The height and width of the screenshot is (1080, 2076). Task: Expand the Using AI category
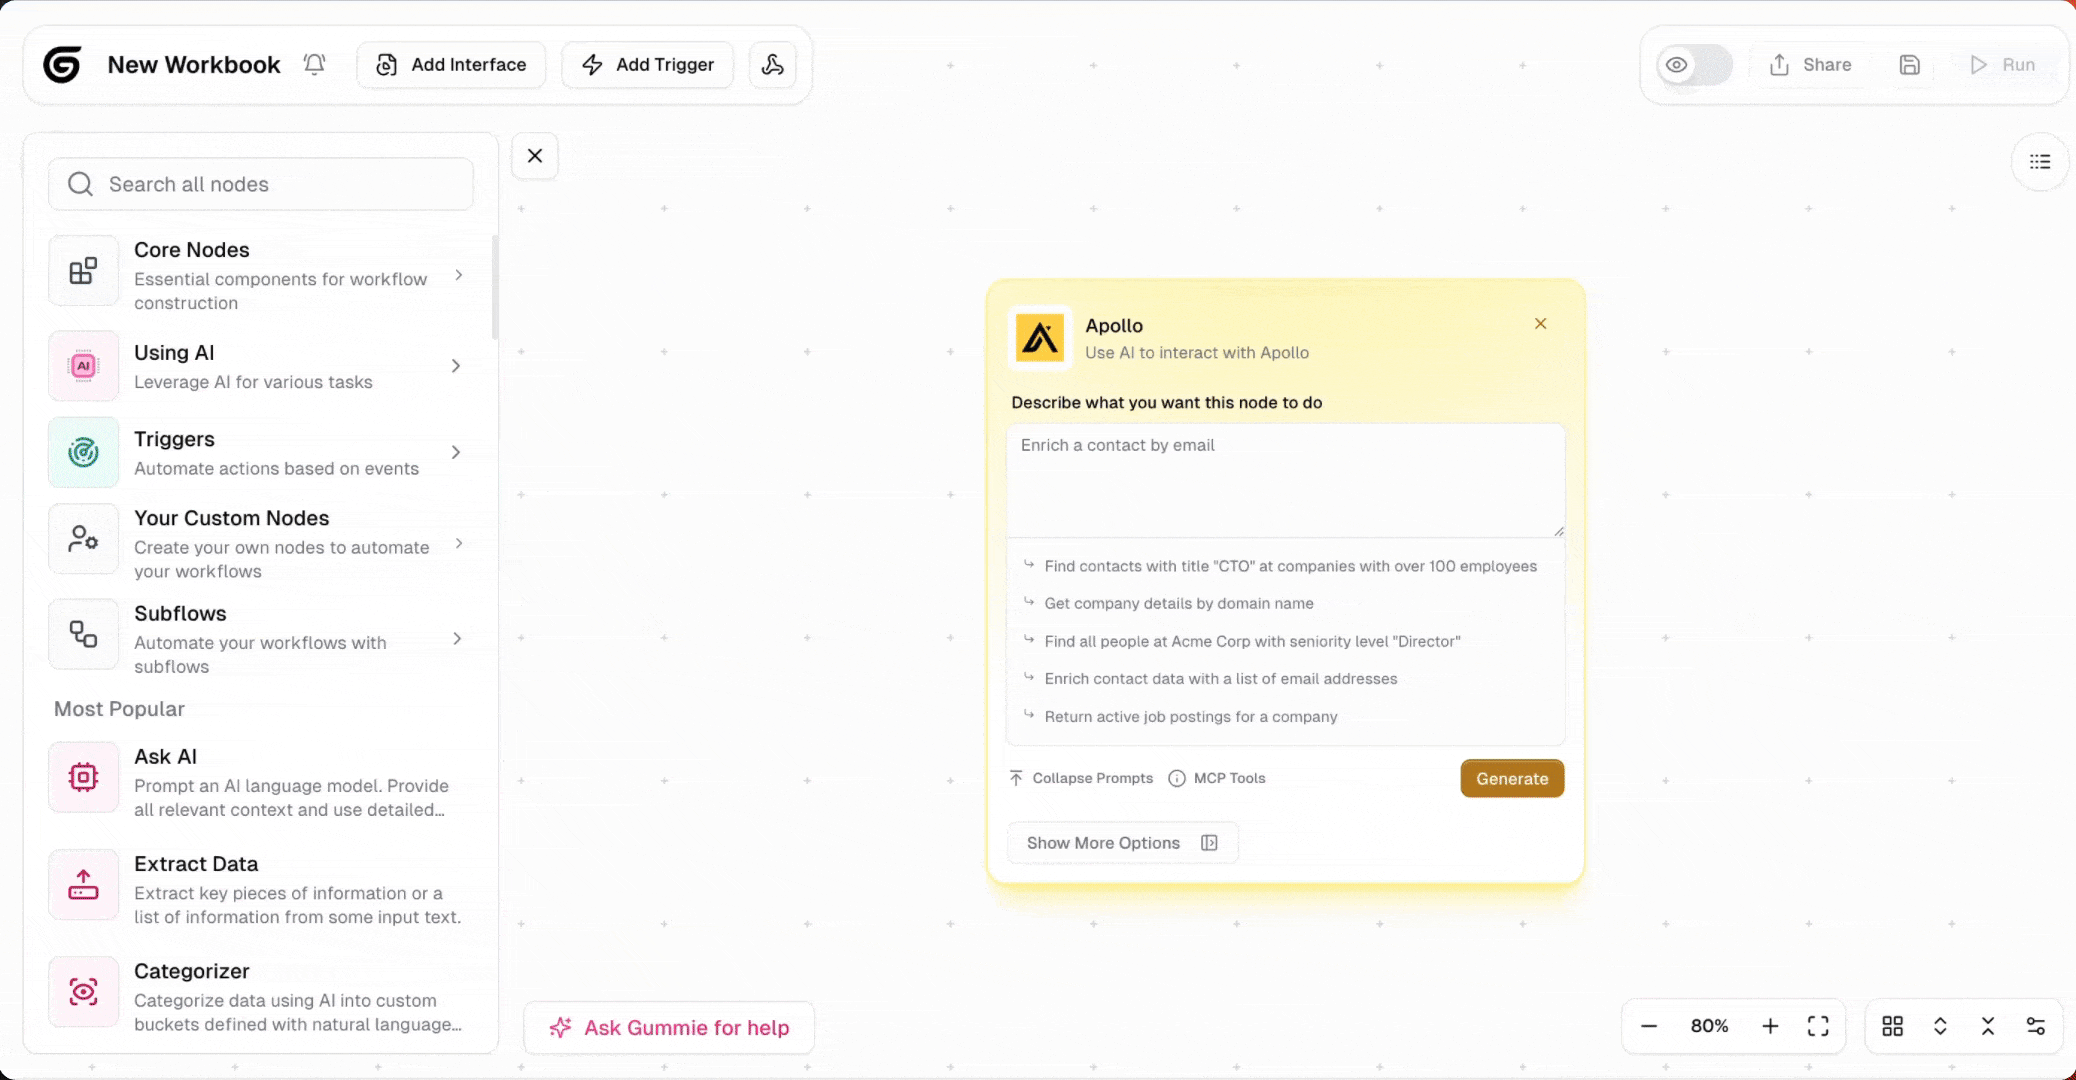click(456, 366)
